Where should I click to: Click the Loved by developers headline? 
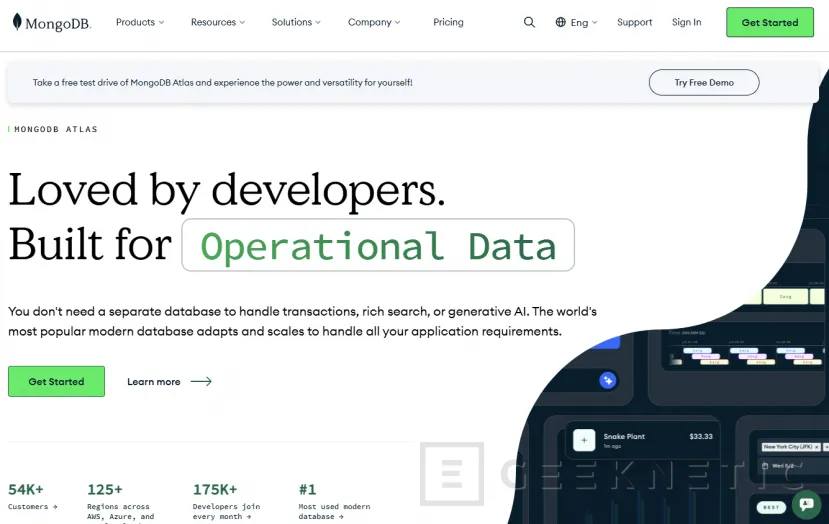point(227,190)
